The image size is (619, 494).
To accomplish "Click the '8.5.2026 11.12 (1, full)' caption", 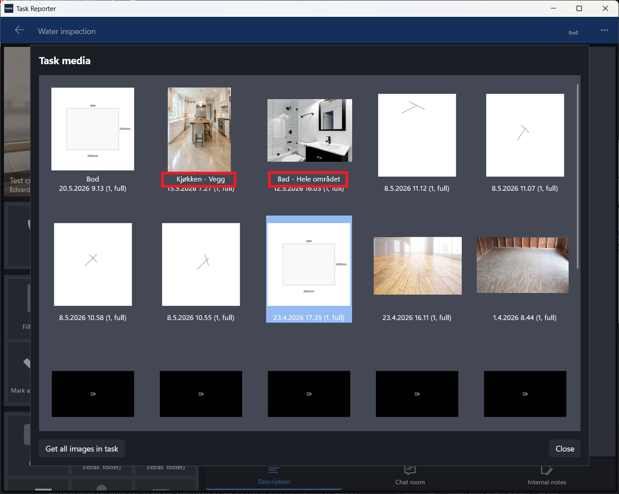I will click(x=417, y=188).
